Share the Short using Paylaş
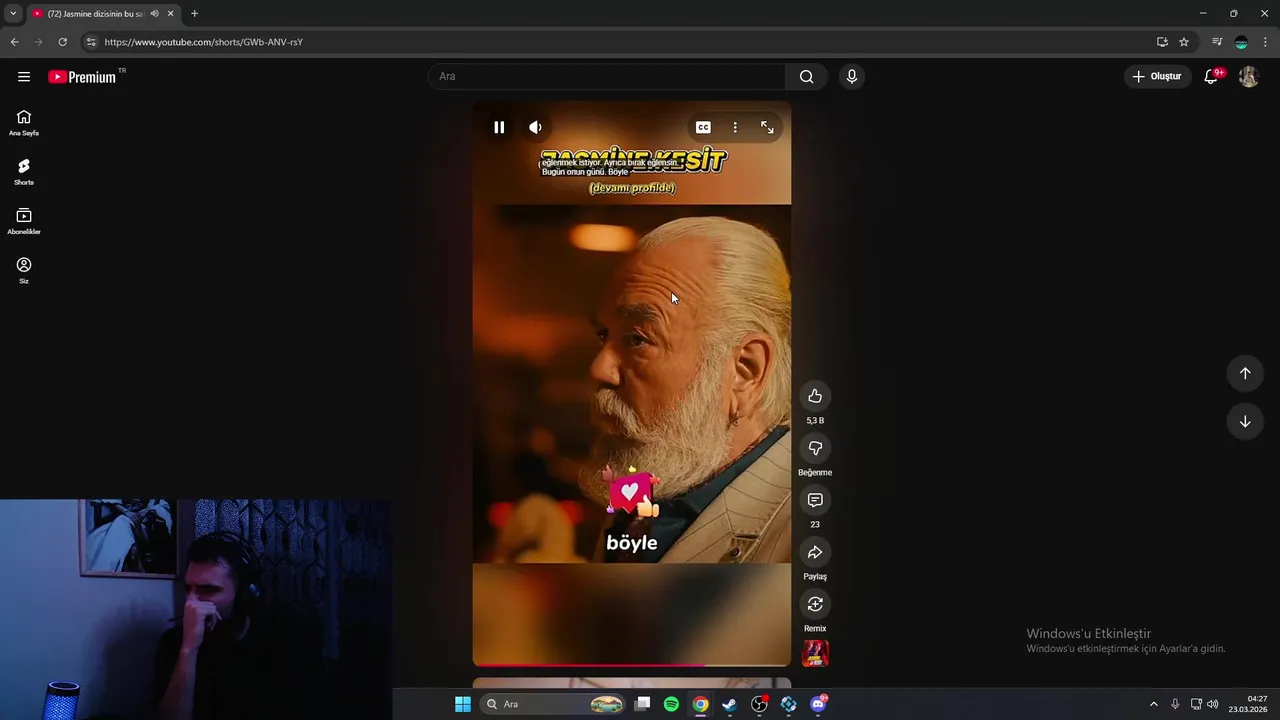Screen dimensions: 1280x720 coord(815,552)
